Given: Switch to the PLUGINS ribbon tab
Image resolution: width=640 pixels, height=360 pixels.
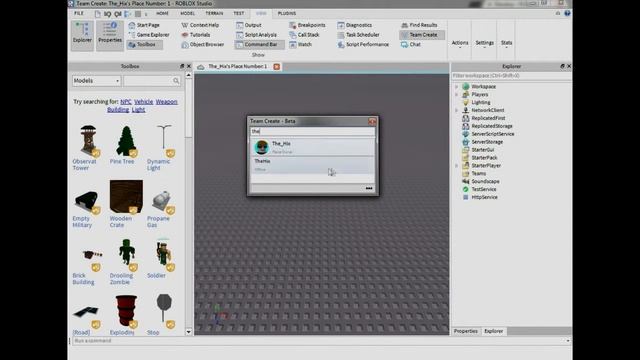Looking at the screenshot, I should coord(287,13).
